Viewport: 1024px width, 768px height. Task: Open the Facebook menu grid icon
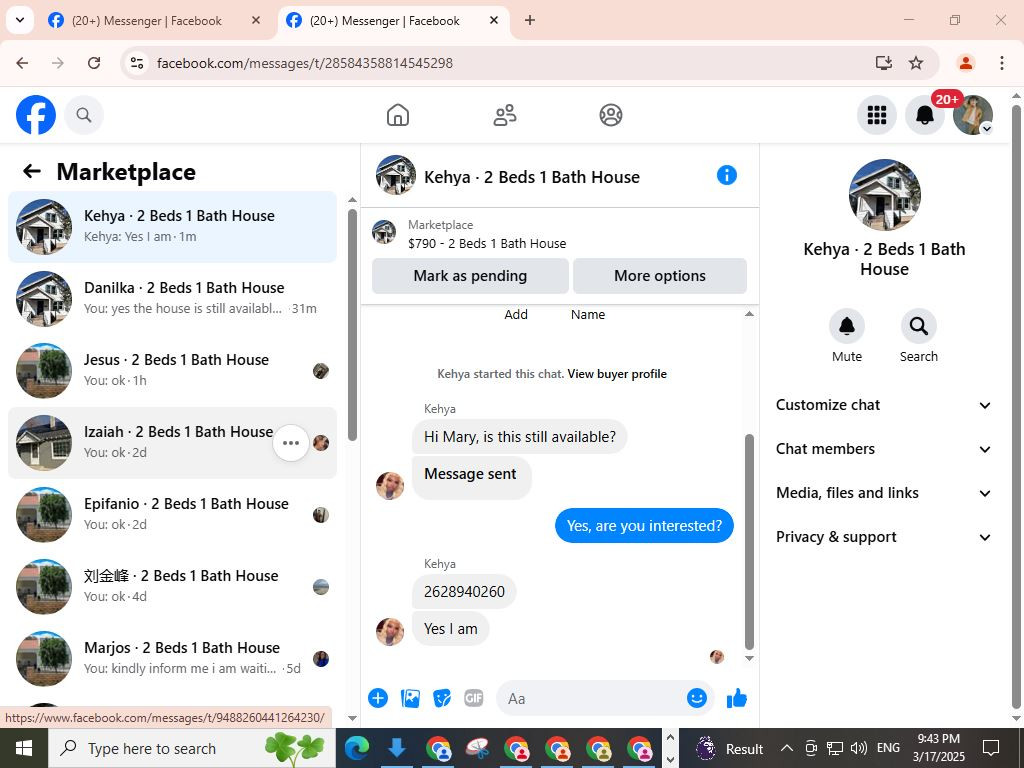click(x=876, y=116)
